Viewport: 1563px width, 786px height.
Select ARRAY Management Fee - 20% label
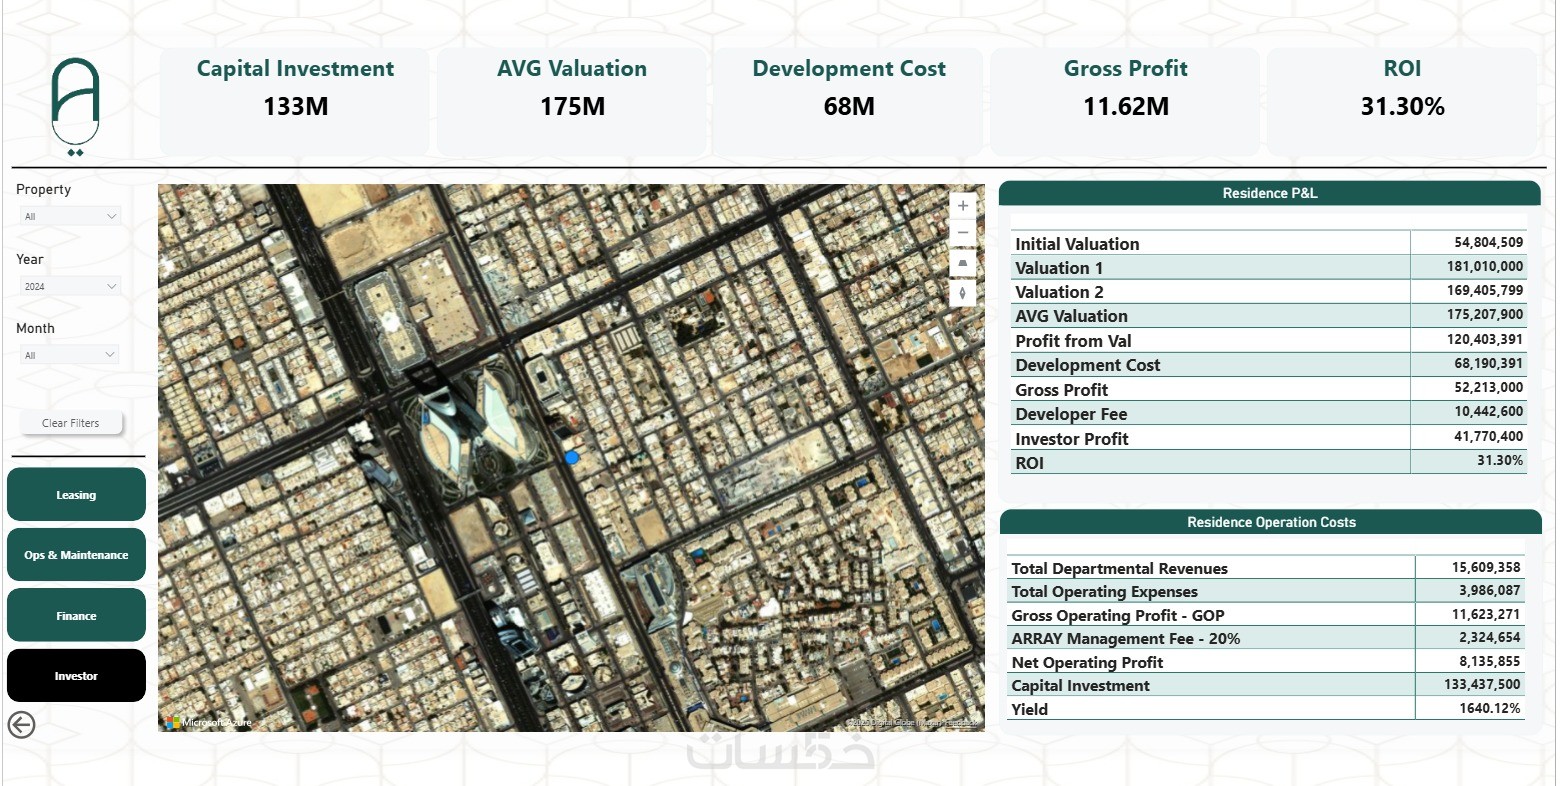(1126, 639)
